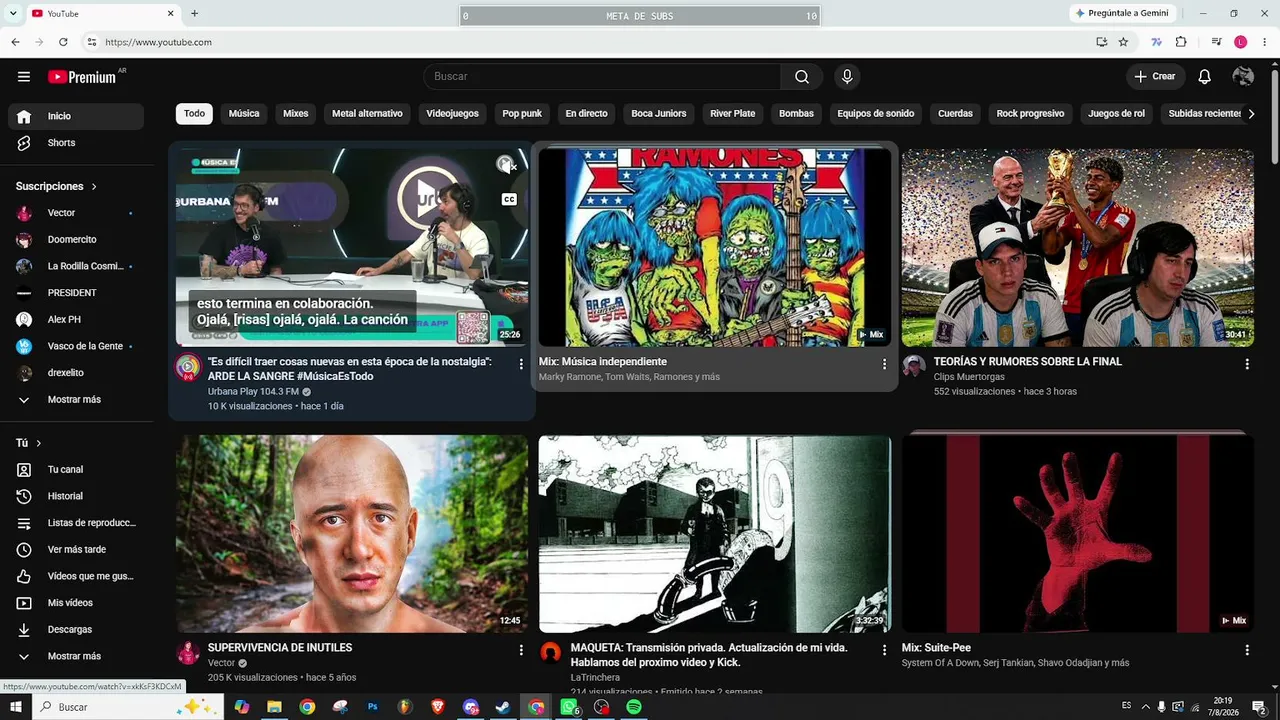The height and width of the screenshot is (720, 1280).
Task: Click the search magnifier button
Action: pos(802,77)
